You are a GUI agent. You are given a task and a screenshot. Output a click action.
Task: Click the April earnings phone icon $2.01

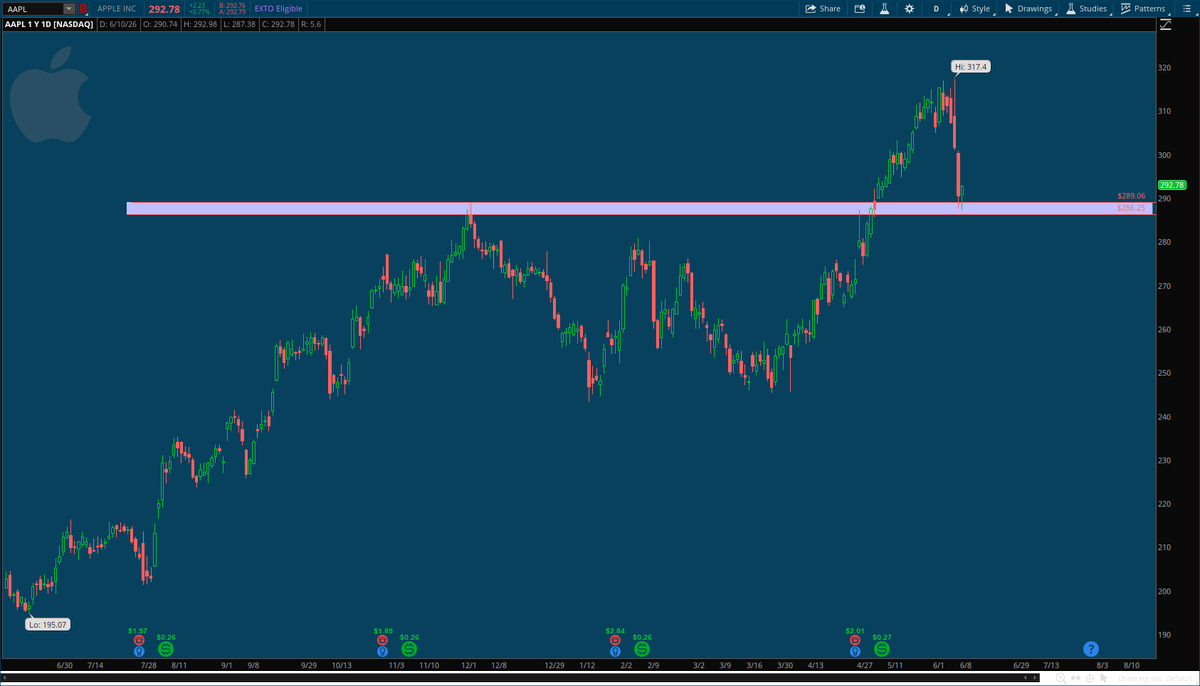coord(855,639)
